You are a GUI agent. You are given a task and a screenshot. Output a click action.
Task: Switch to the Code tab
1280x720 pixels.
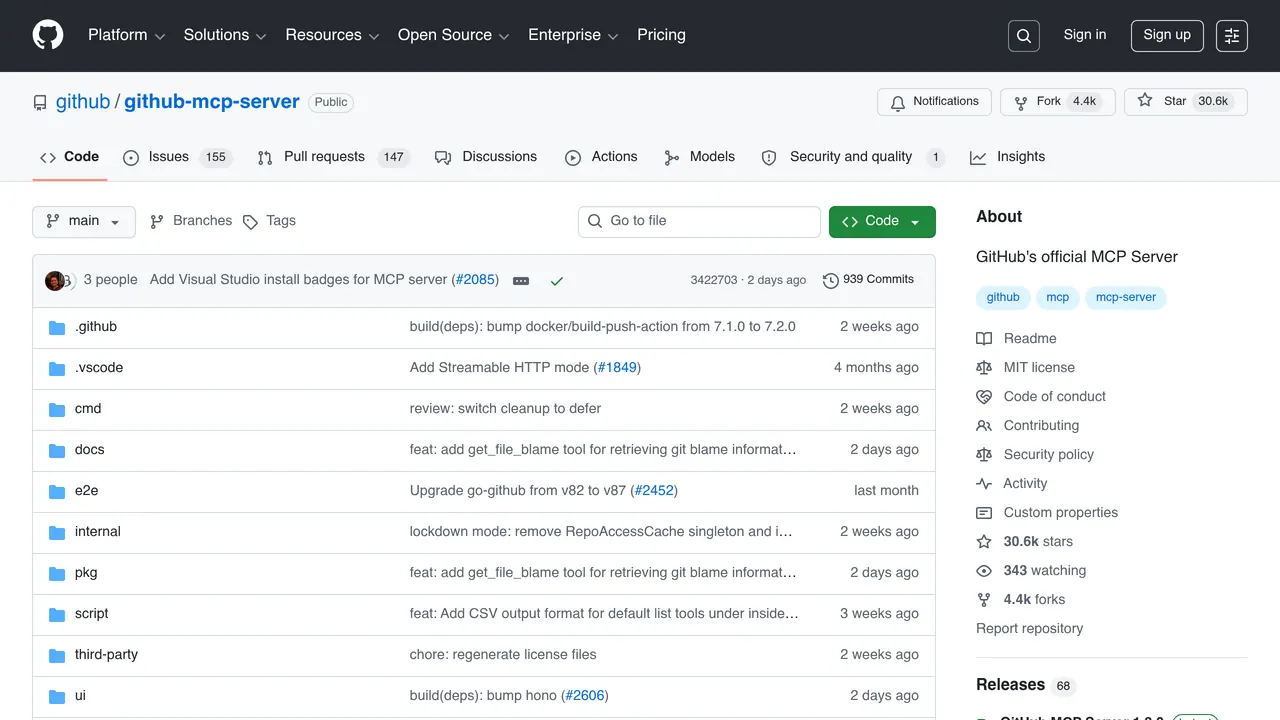[x=70, y=157]
